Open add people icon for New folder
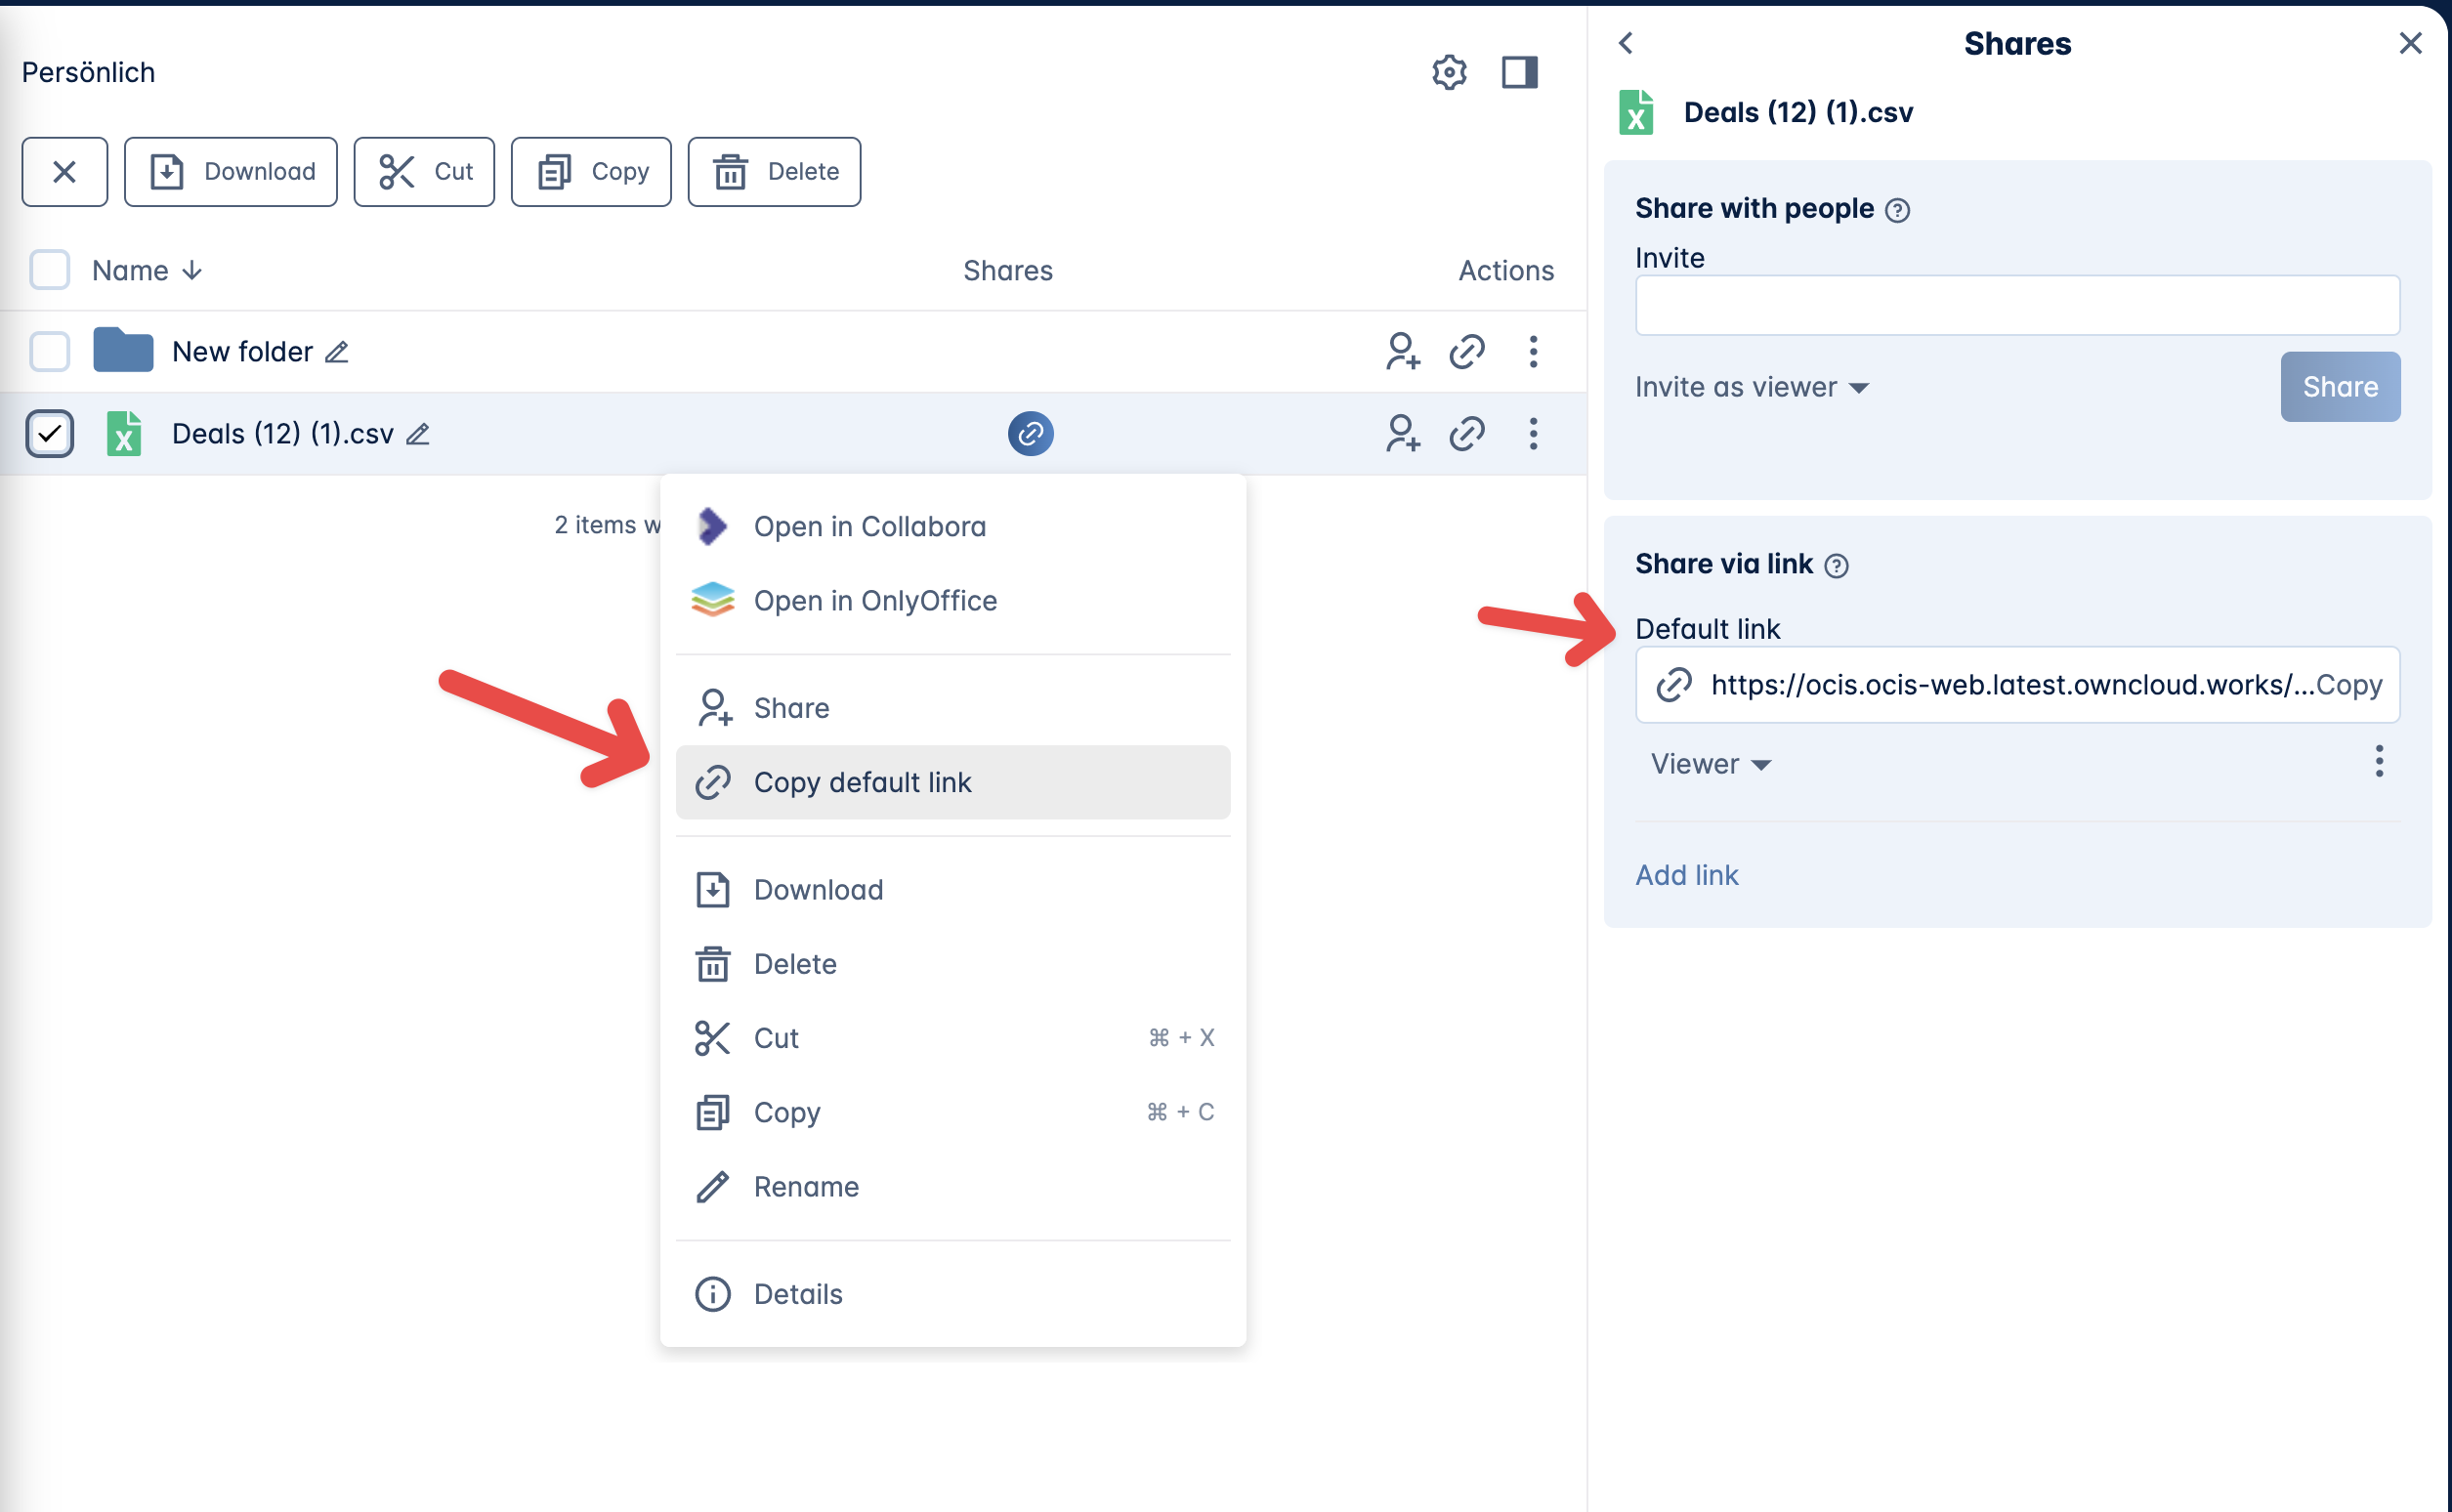2452x1512 pixels. pos(1402,351)
